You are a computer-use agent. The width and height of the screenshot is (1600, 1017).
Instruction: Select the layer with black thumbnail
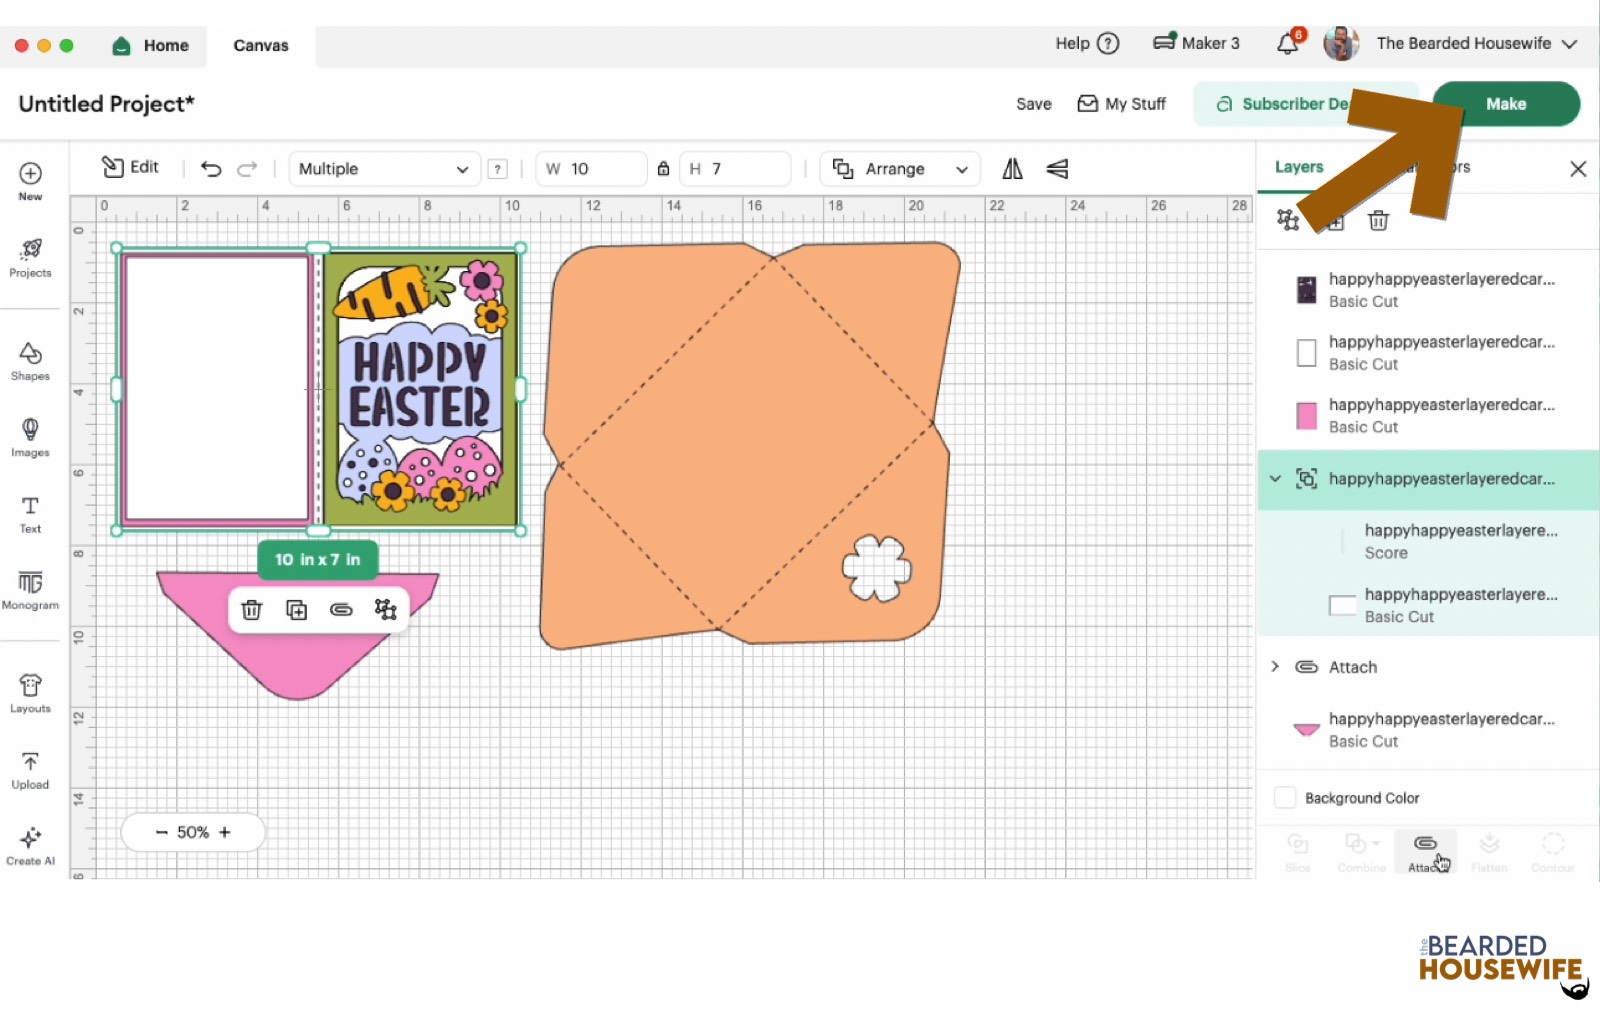pos(1428,290)
